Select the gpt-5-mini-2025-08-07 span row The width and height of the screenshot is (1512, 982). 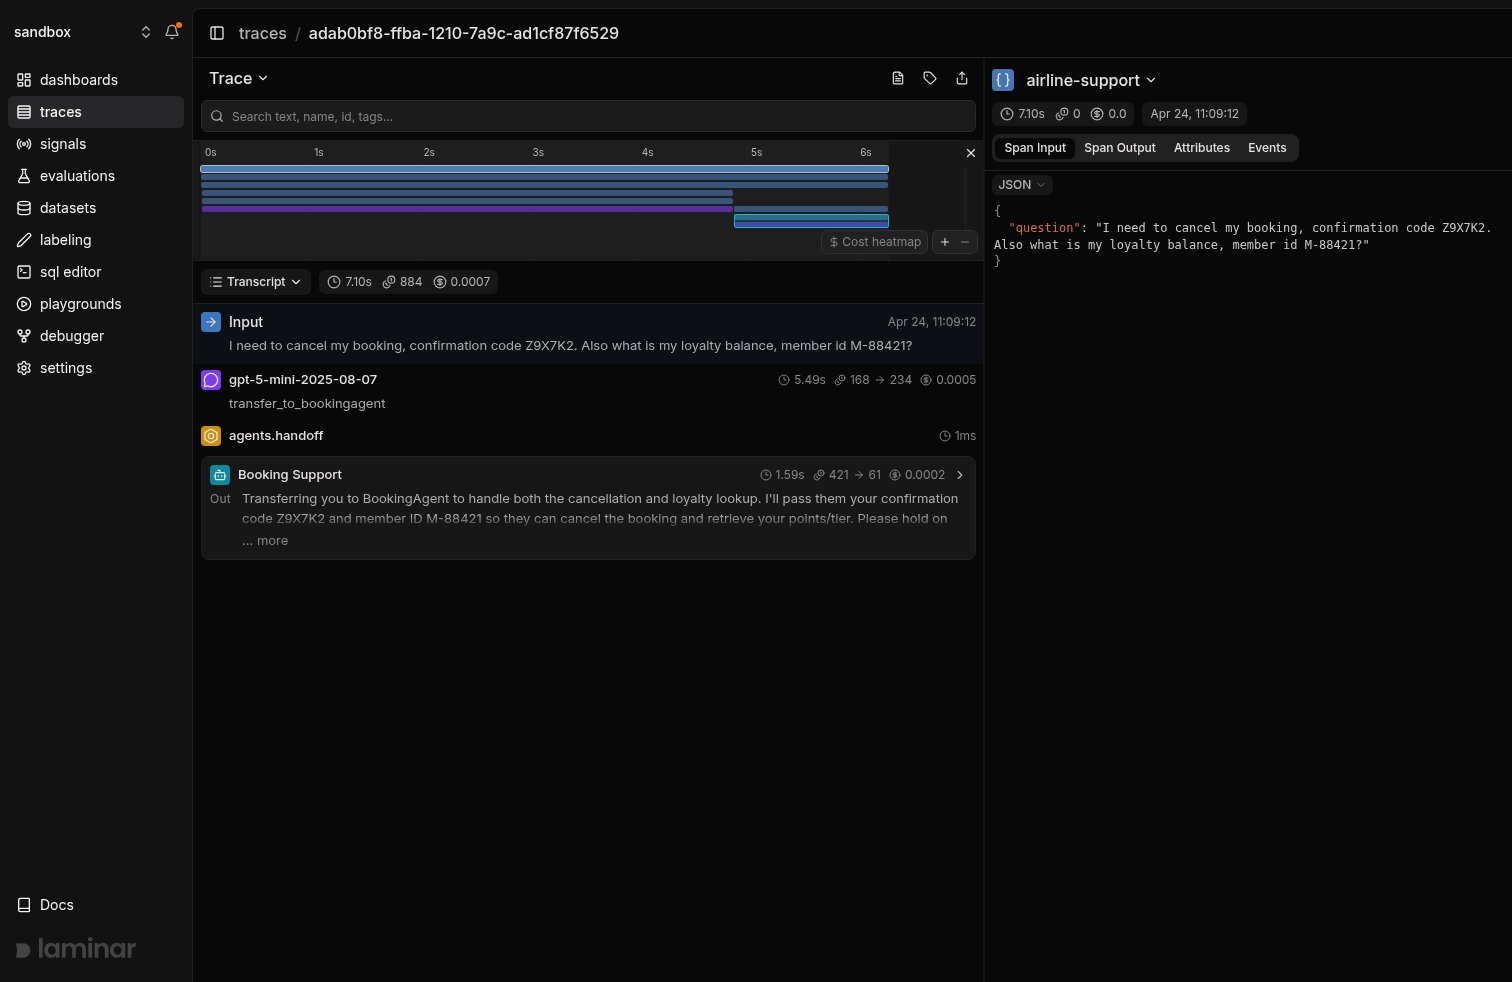[588, 391]
